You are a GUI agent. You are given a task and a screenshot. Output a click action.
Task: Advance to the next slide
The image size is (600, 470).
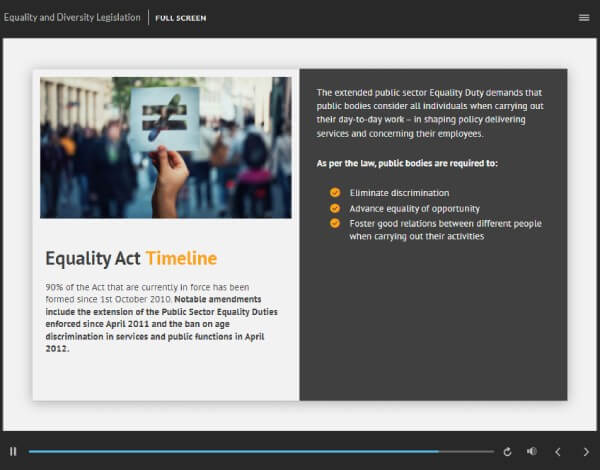[x=586, y=452]
